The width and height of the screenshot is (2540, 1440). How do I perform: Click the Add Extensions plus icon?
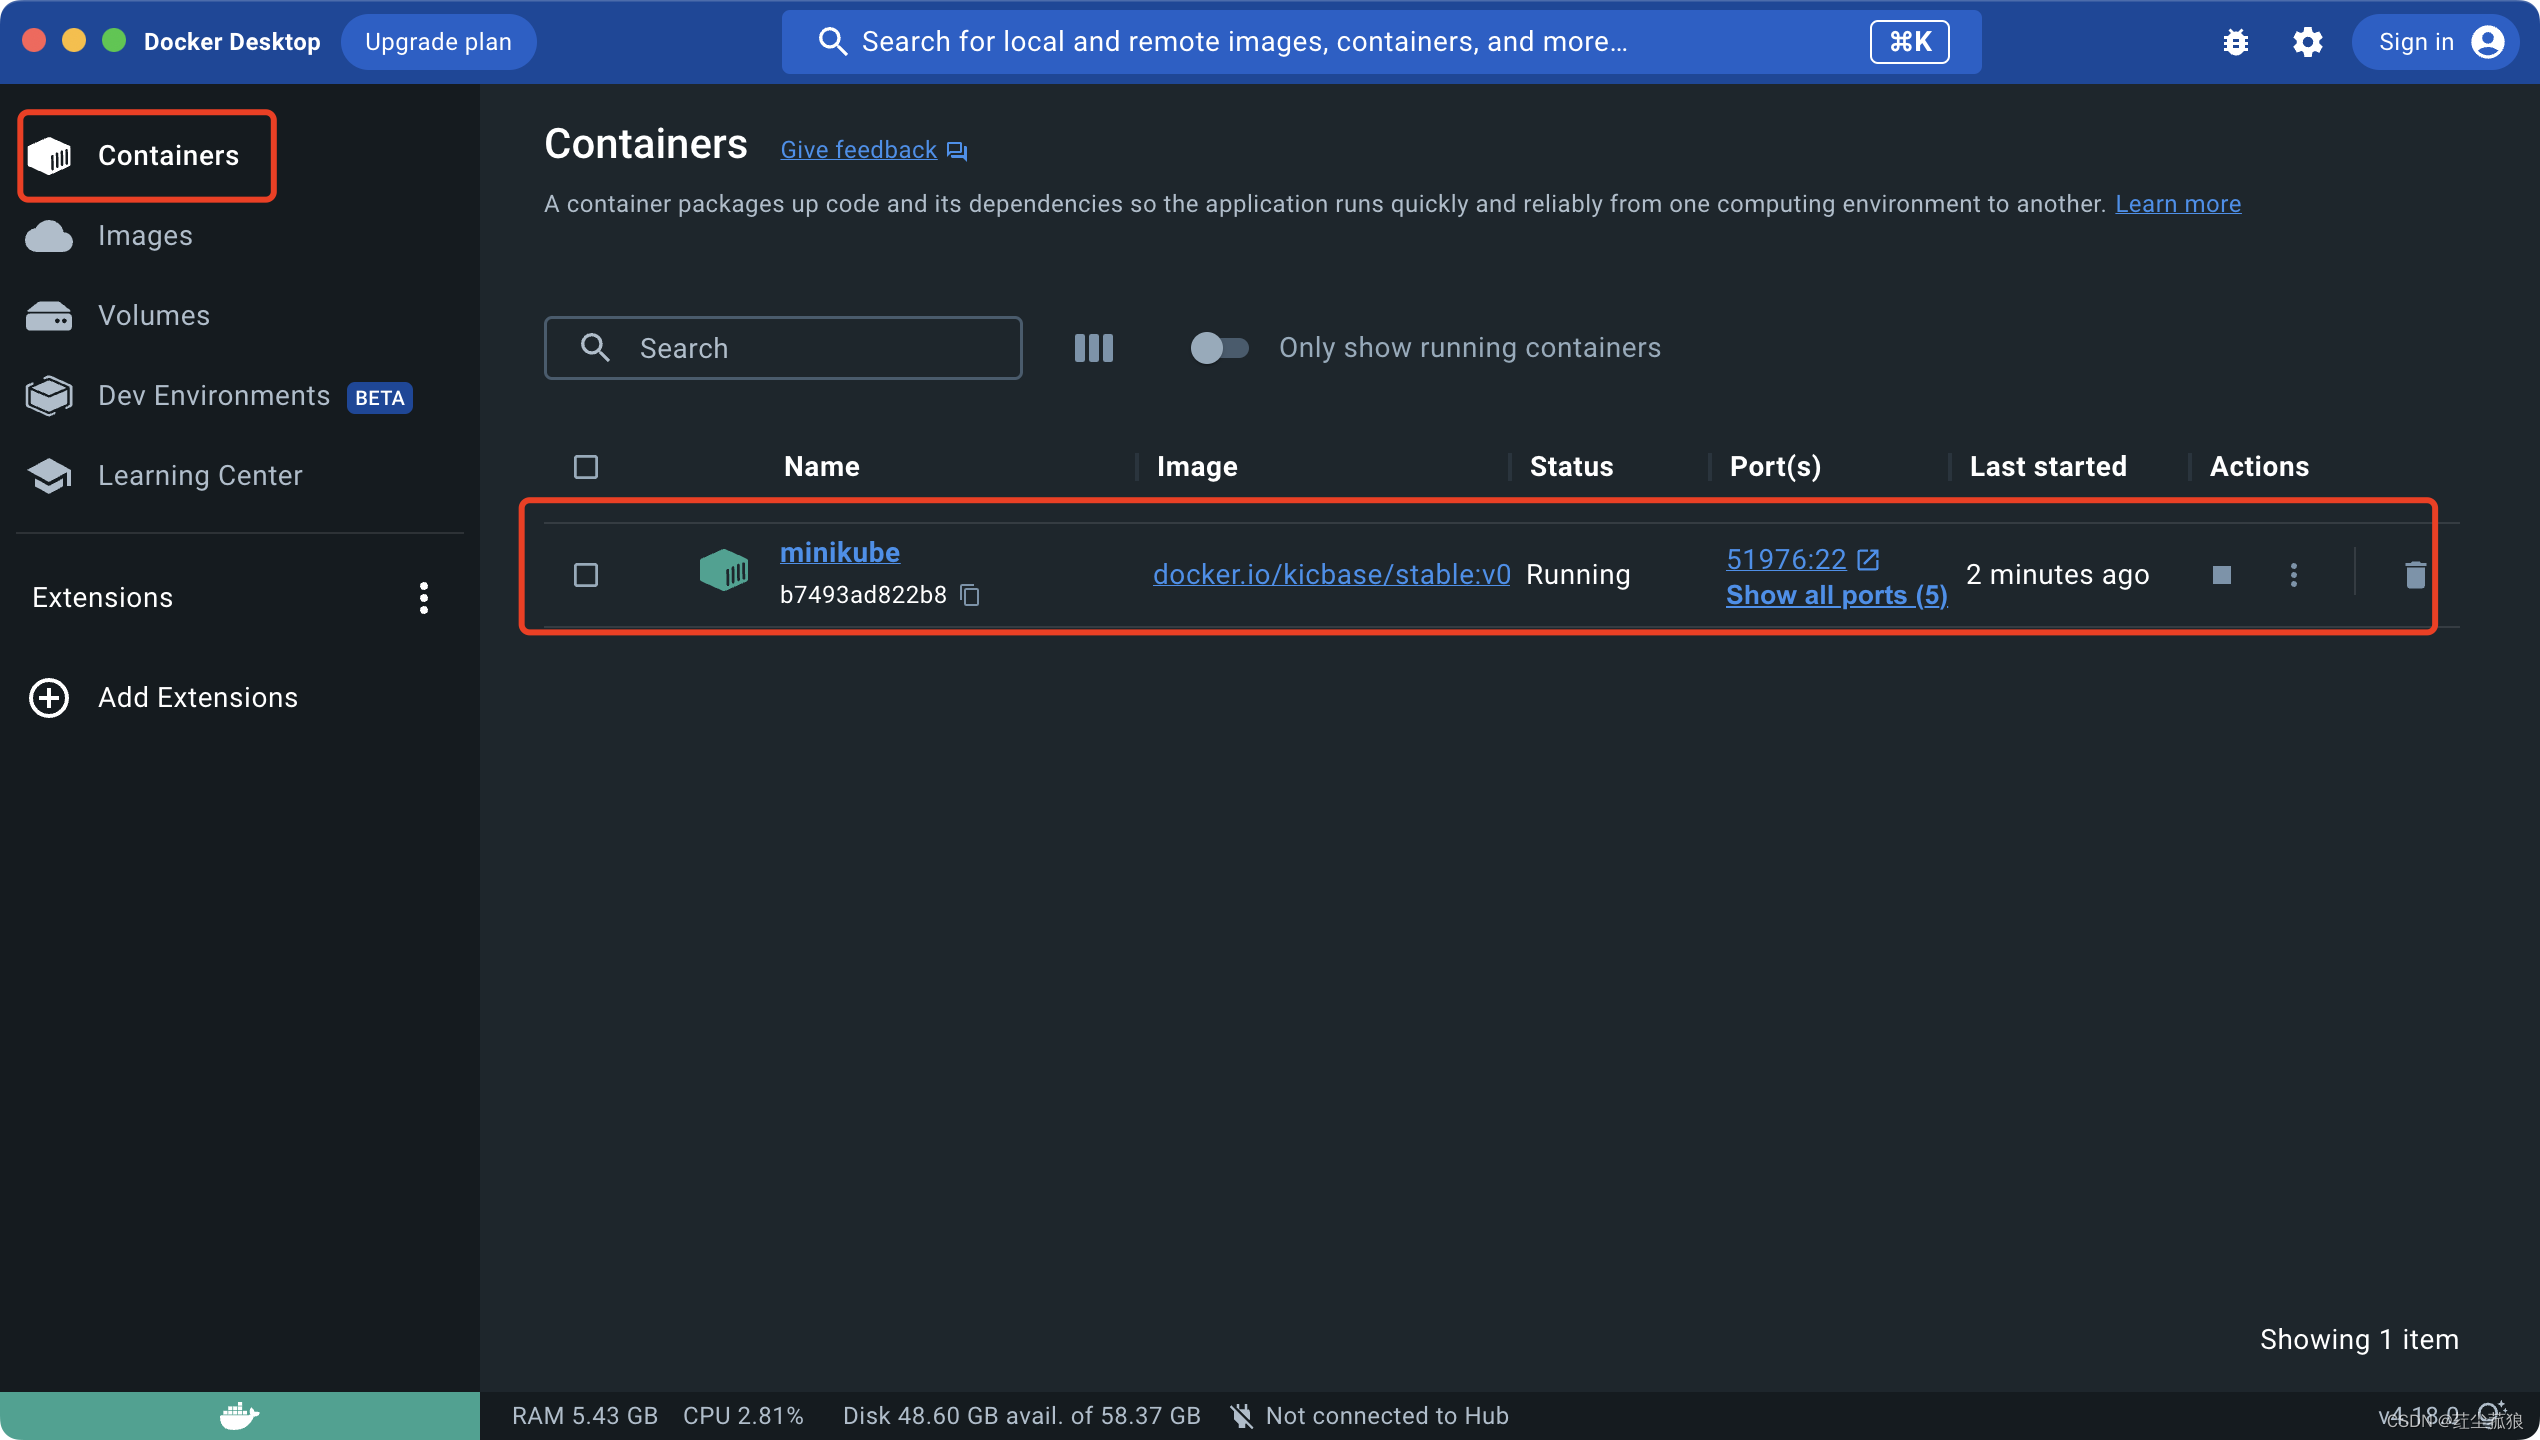tap(49, 698)
